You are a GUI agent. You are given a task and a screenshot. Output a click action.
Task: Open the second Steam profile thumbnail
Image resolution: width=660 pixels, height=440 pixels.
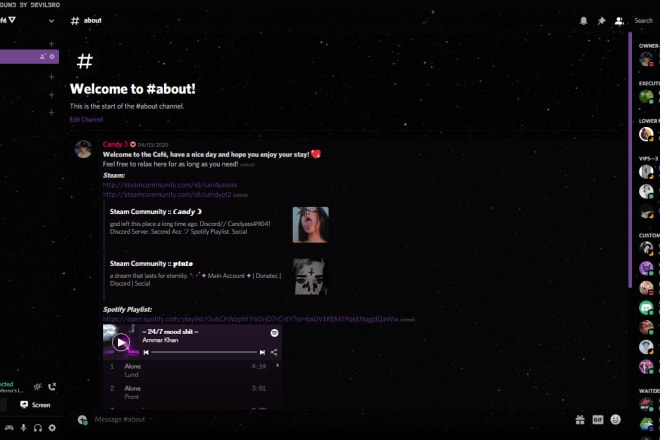coord(311,277)
